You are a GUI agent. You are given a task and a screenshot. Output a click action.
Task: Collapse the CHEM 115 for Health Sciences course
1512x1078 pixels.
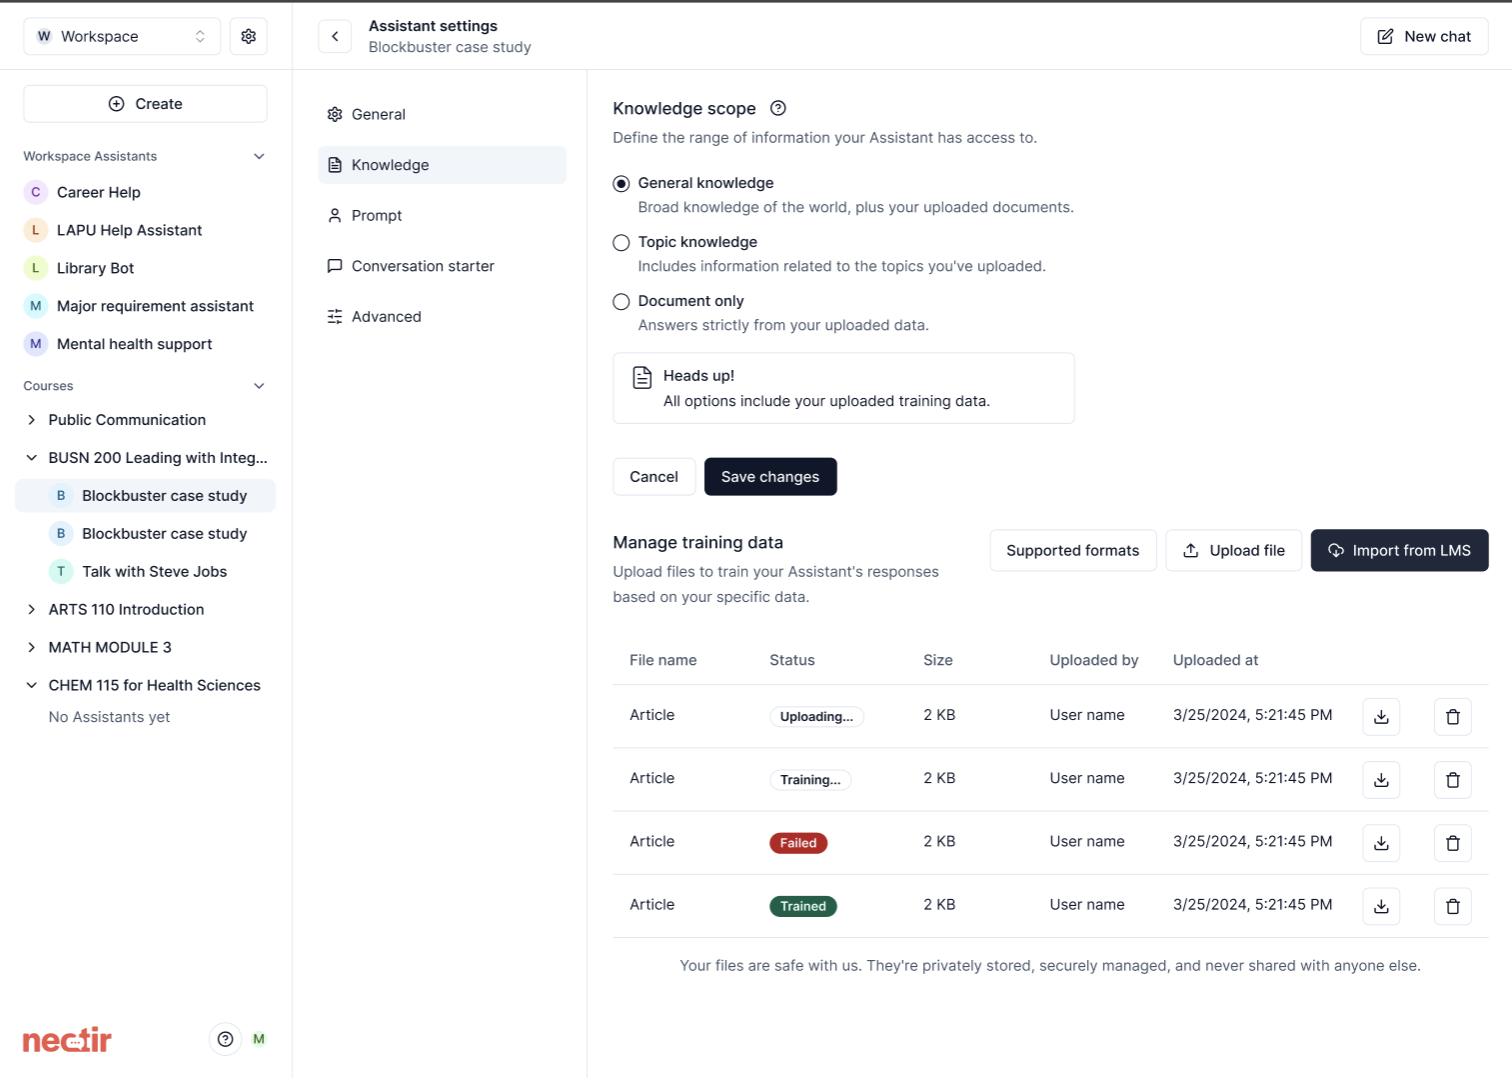point(31,685)
